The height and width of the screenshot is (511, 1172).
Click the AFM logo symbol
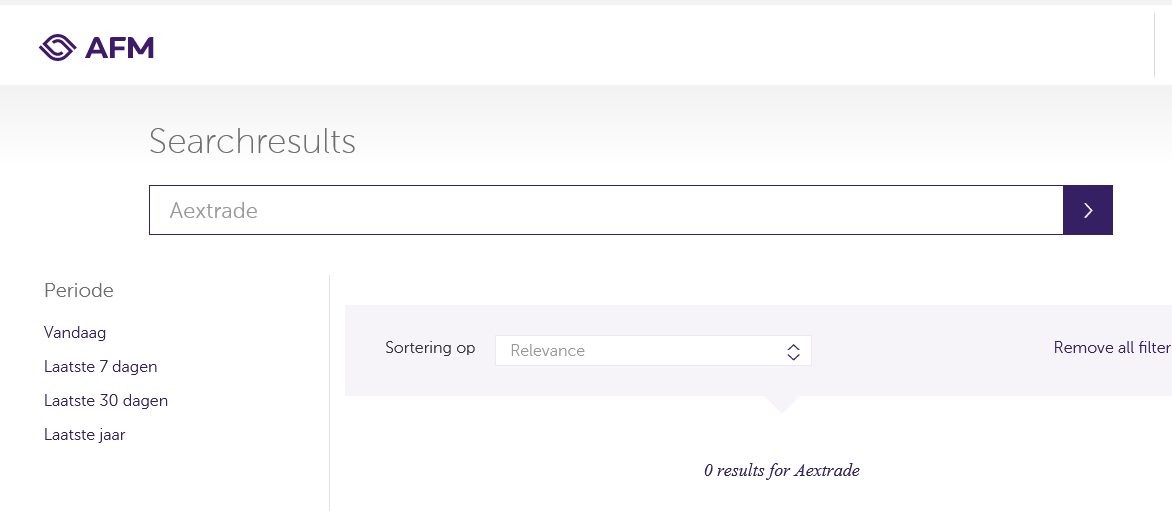click(58, 48)
